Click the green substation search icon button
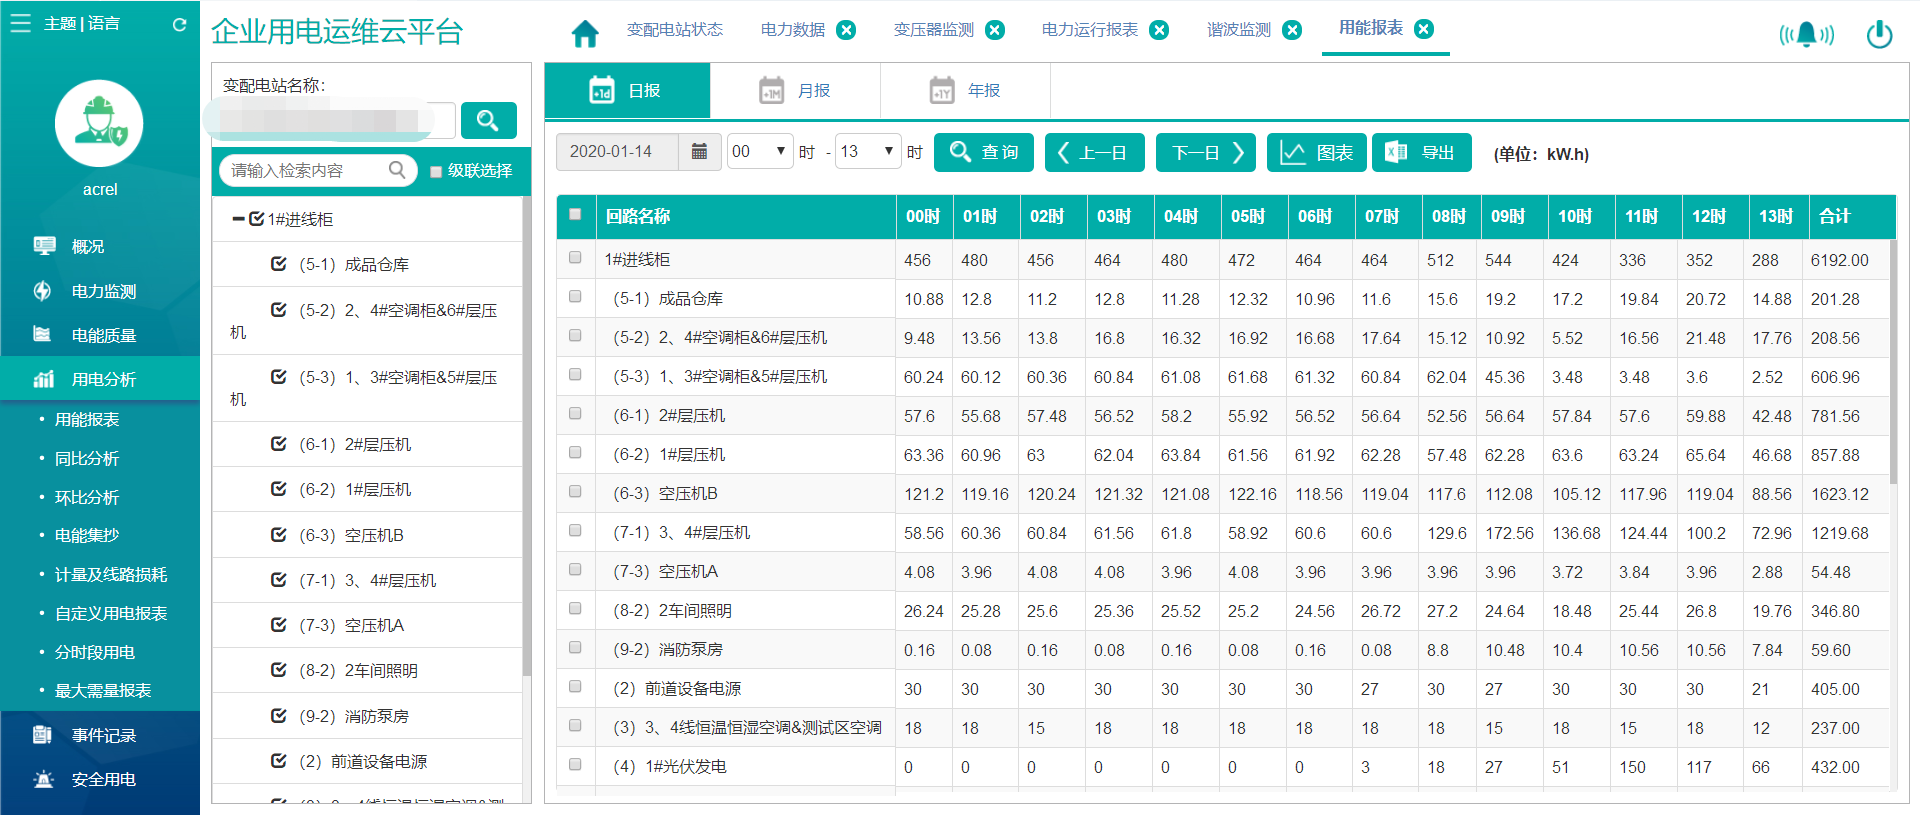 [x=488, y=121]
